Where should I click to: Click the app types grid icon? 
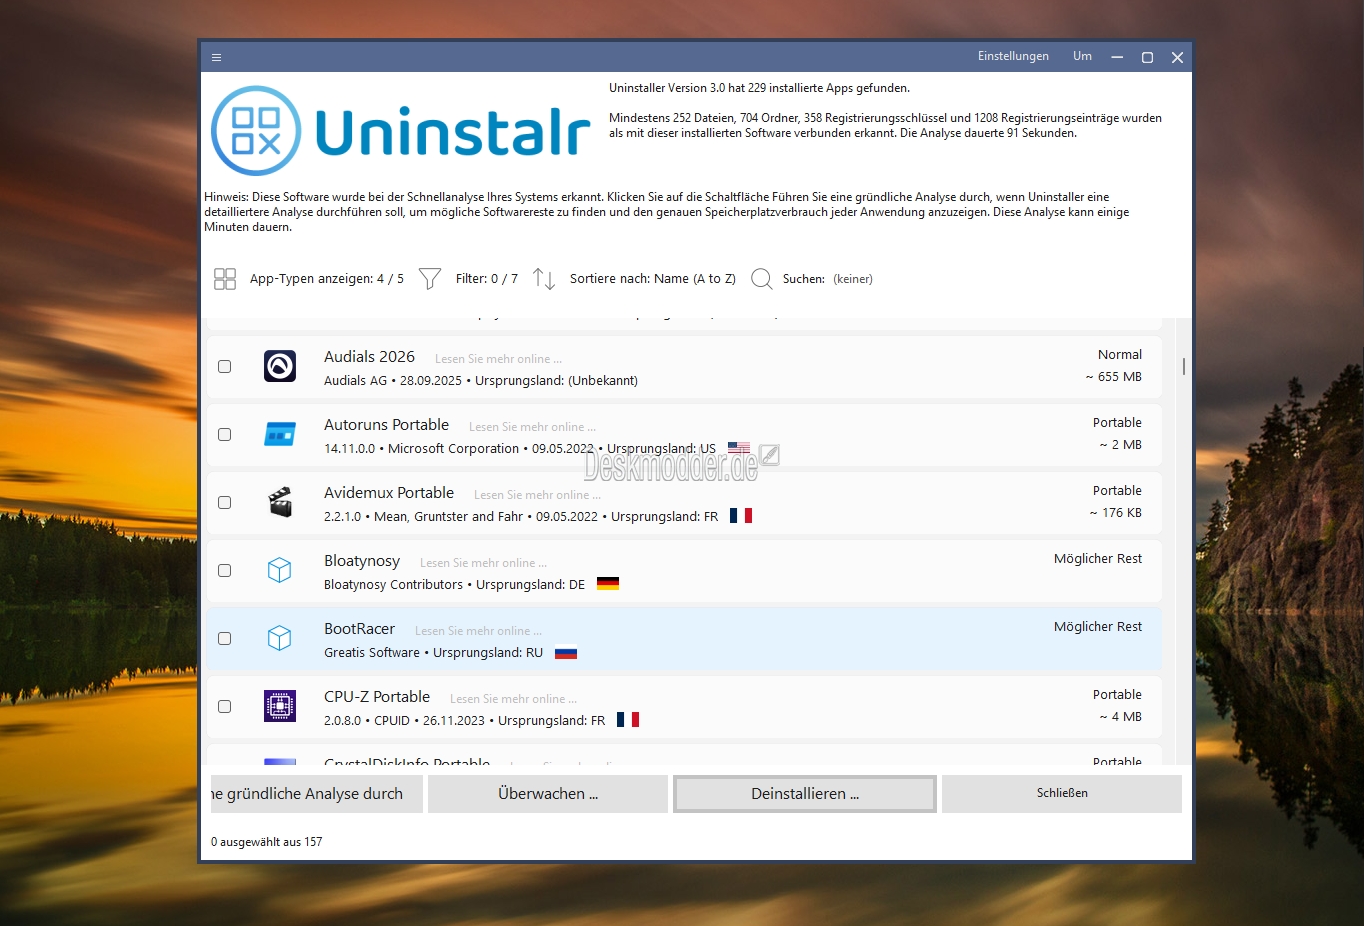pyautogui.click(x=225, y=279)
